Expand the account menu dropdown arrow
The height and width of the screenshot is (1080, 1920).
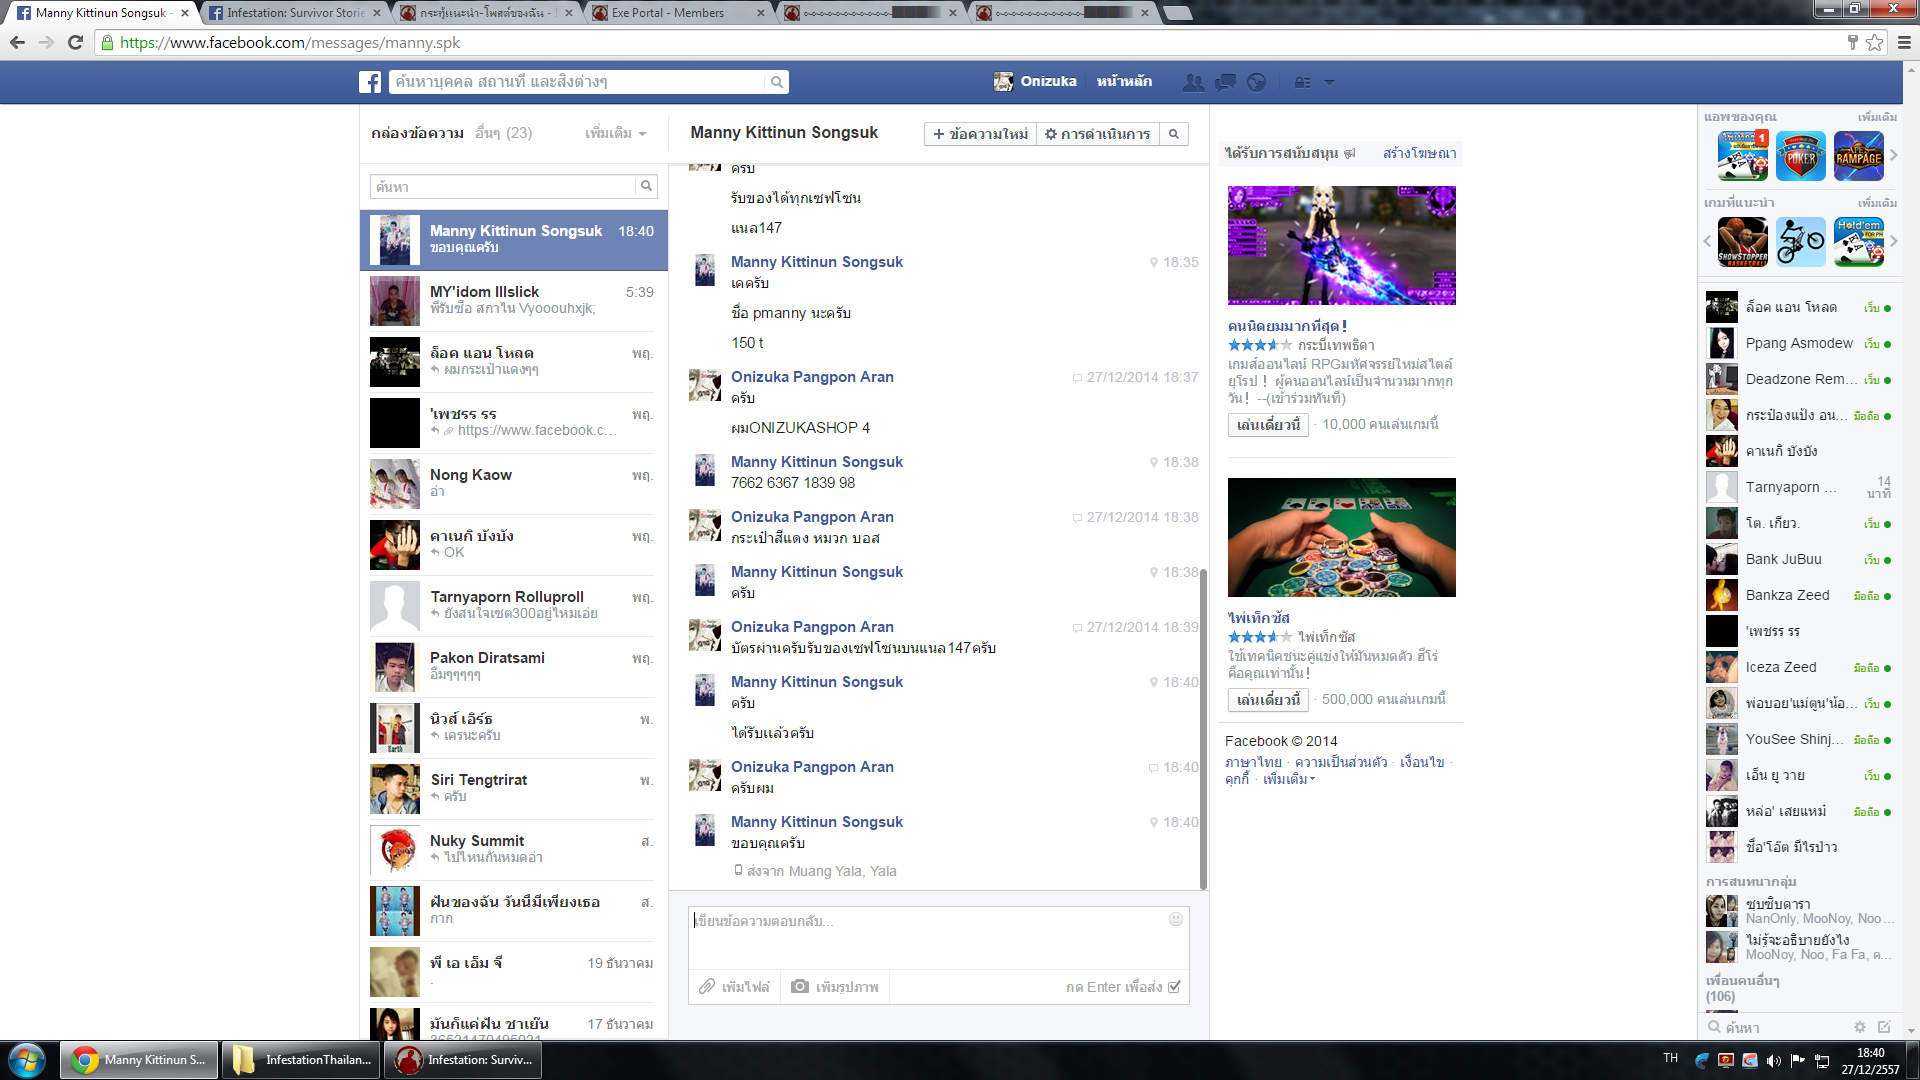point(1329,82)
